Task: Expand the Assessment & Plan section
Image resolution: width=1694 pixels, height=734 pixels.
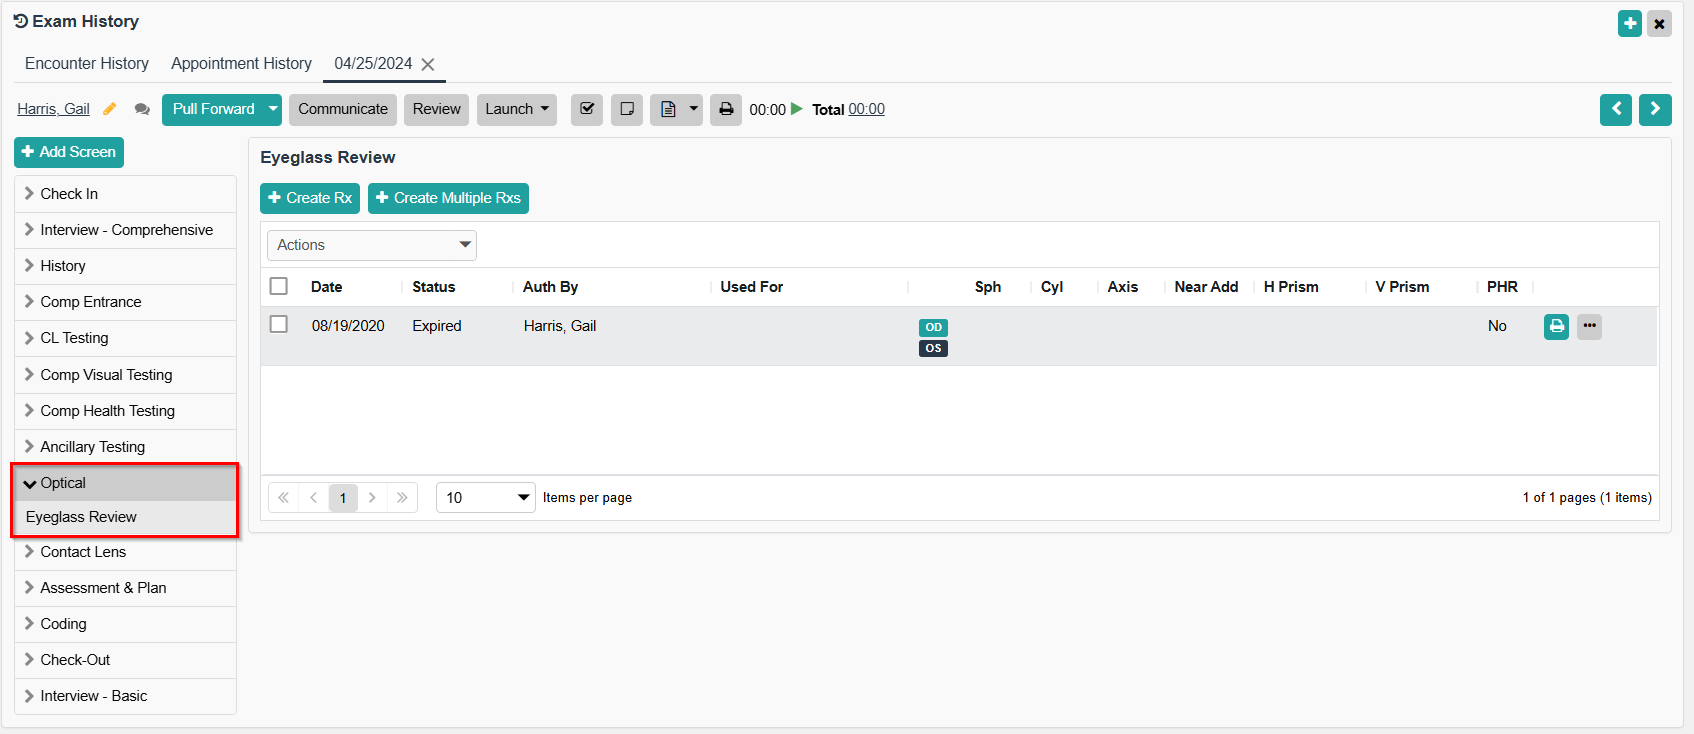Action: tap(103, 588)
